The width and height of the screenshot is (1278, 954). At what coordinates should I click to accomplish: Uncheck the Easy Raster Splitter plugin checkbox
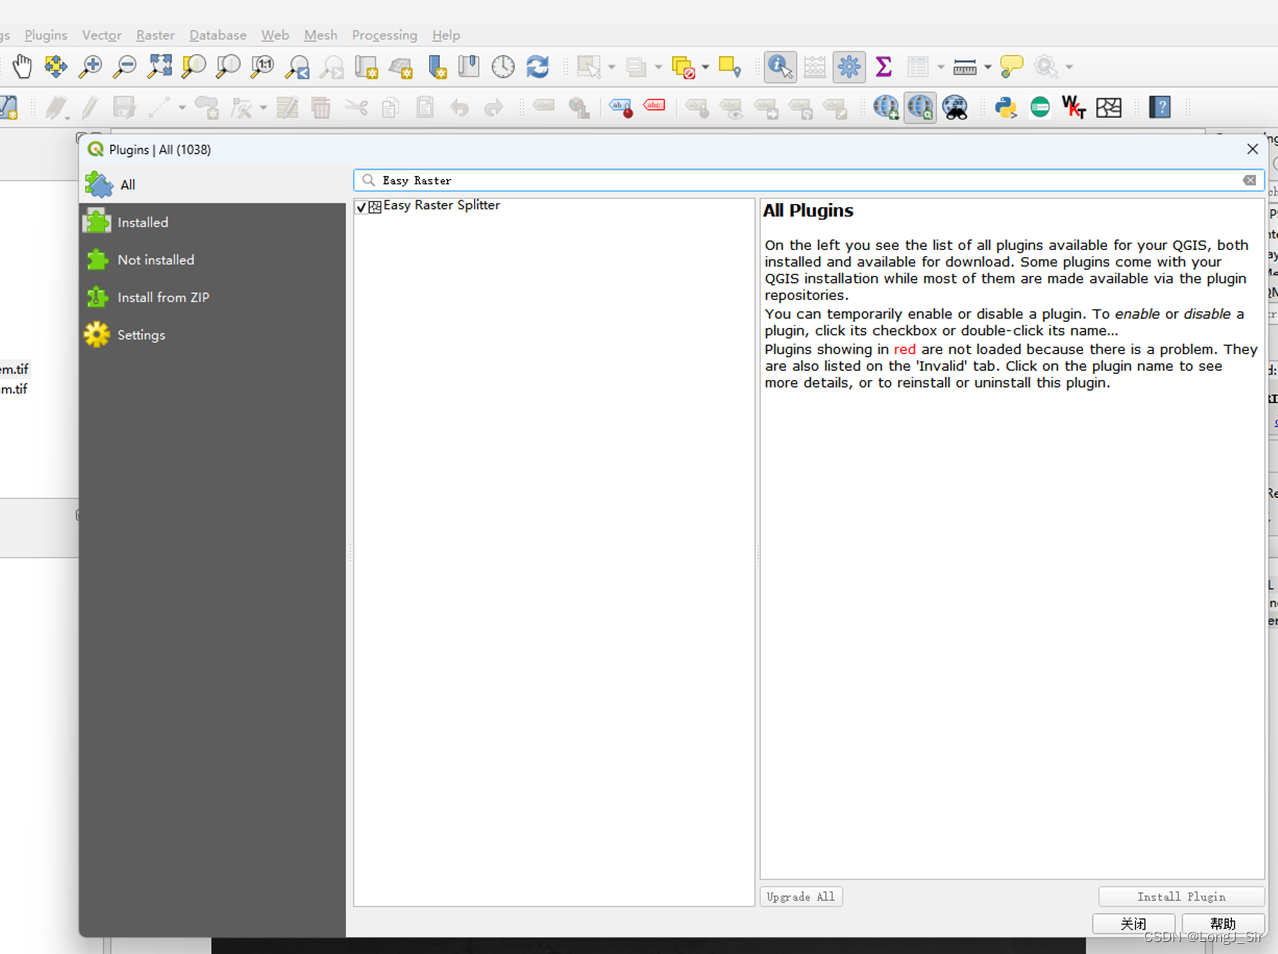coord(361,207)
